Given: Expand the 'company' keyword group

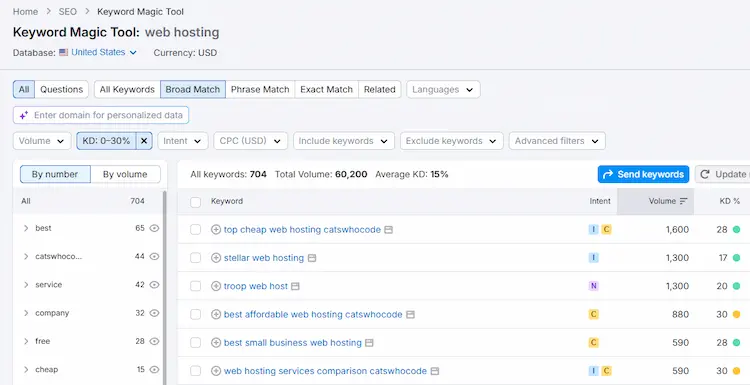Looking at the screenshot, I should coord(26,313).
